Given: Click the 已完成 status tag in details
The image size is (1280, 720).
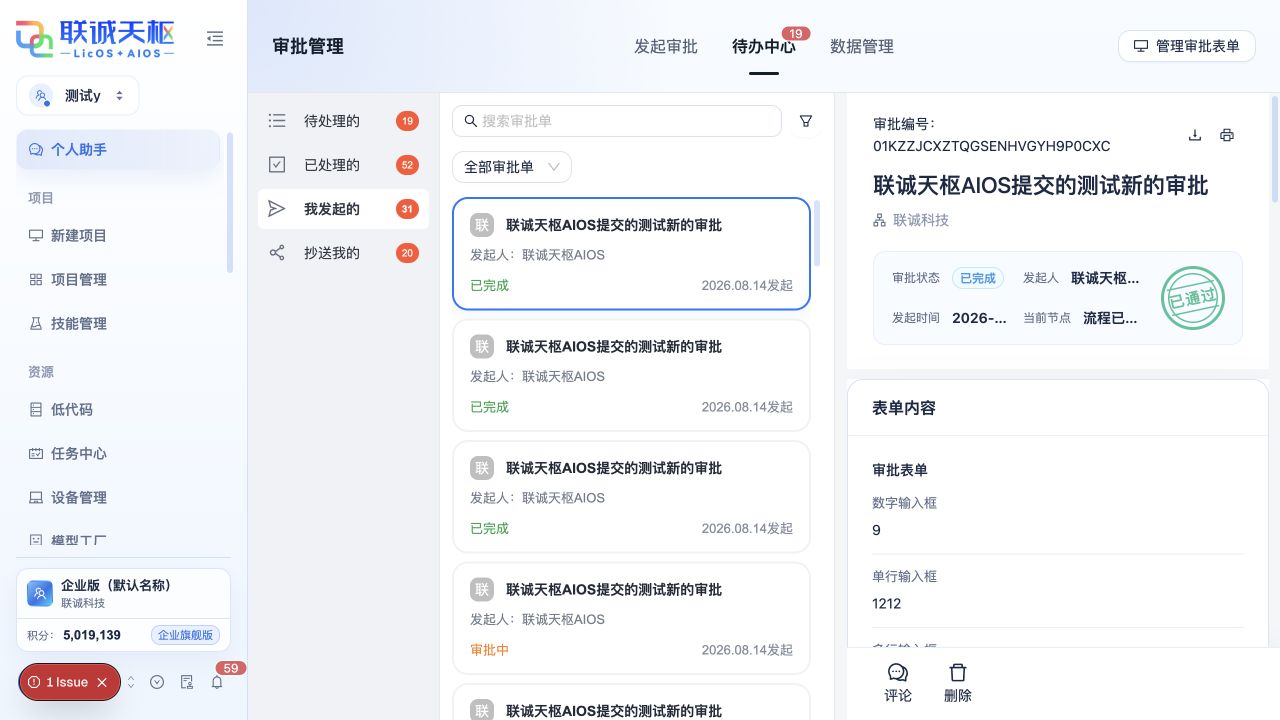Looking at the screenshot, I should [x=978, y=278].
